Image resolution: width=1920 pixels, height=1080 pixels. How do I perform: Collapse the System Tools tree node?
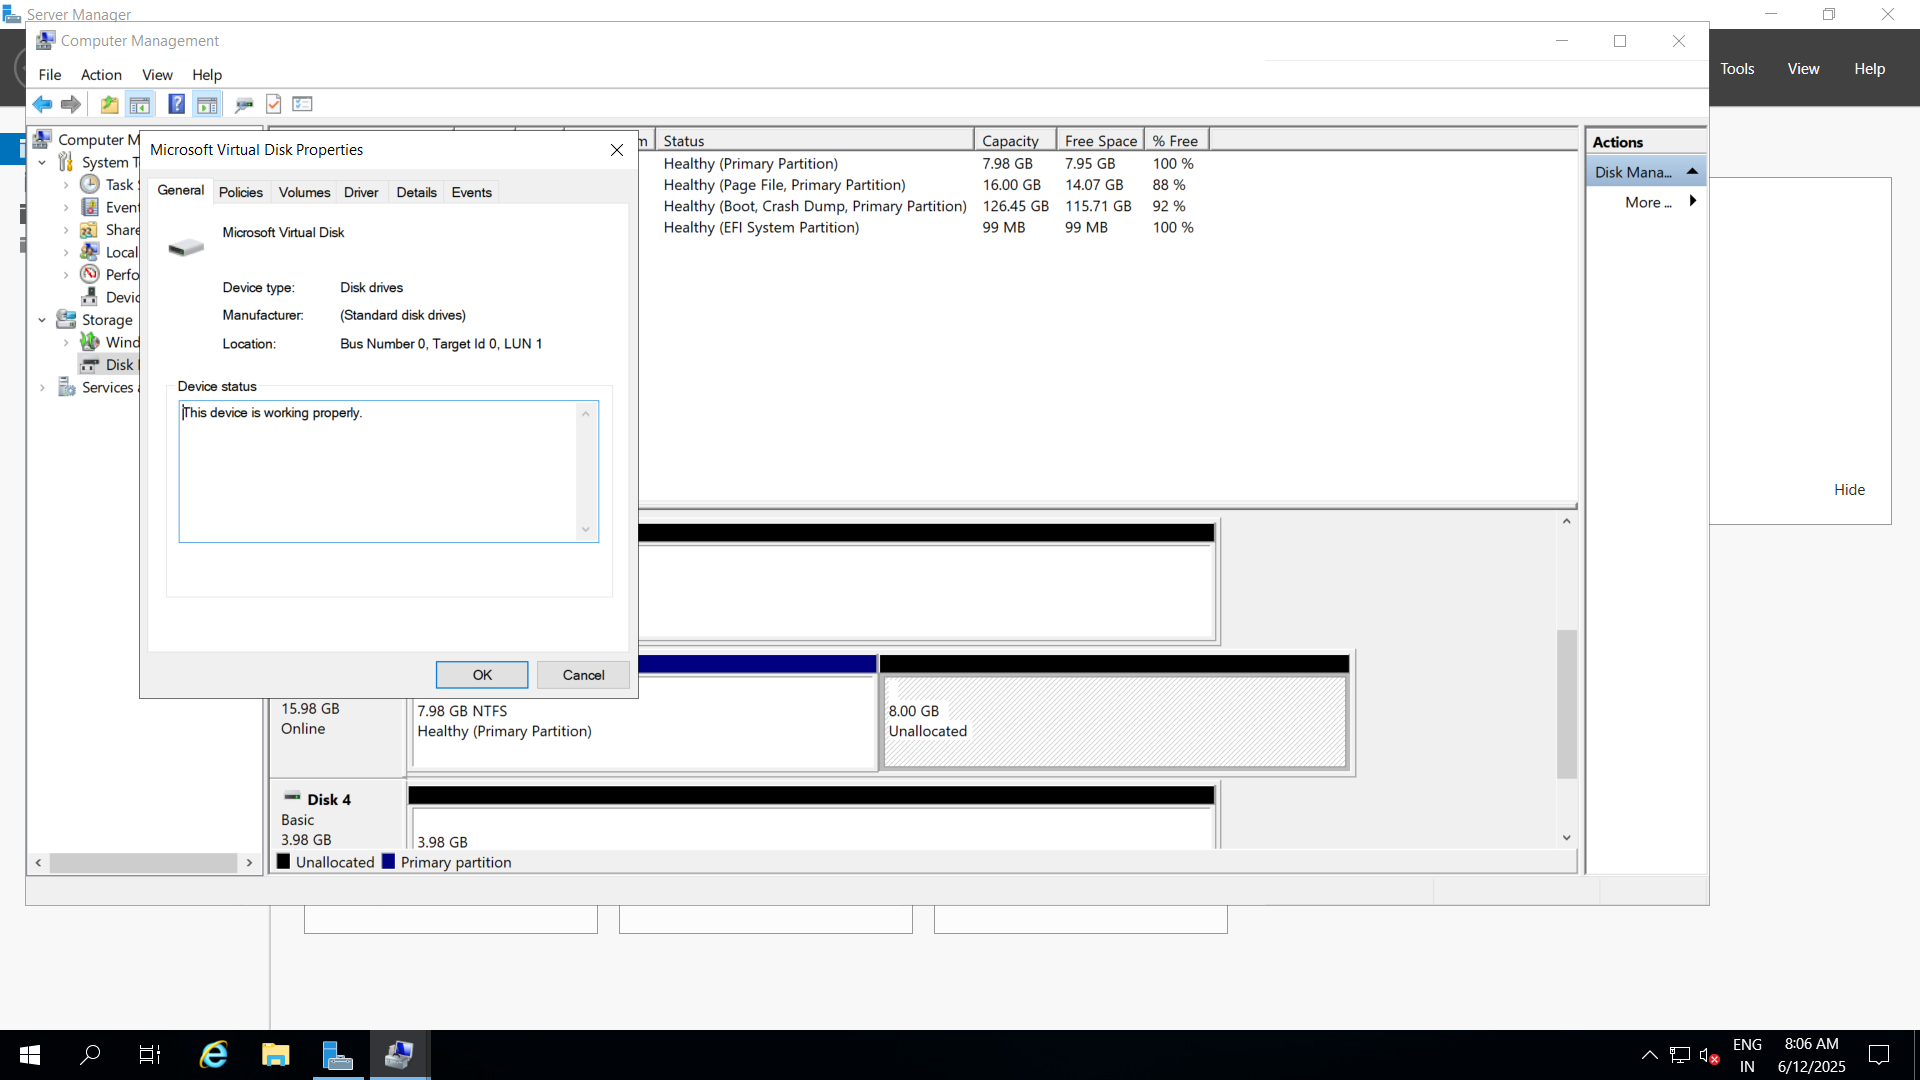point(42,162)
